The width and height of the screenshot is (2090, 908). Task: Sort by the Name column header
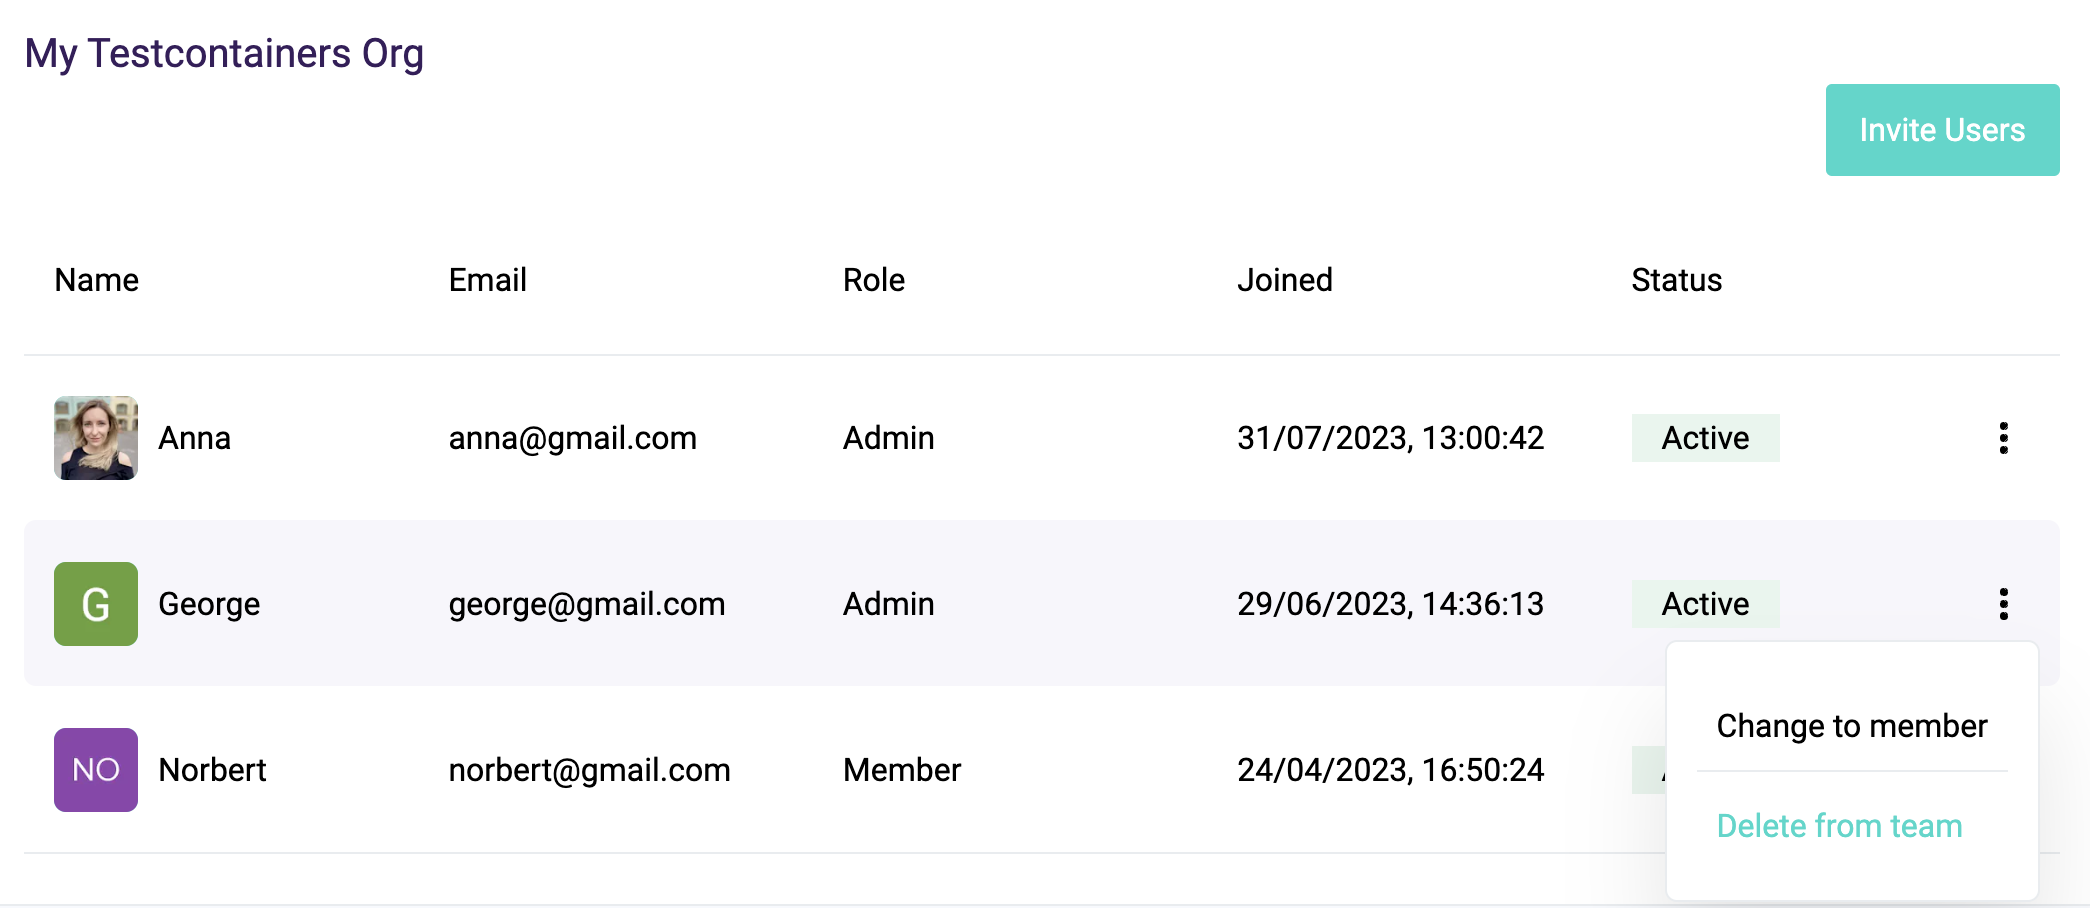click(96, 280)
